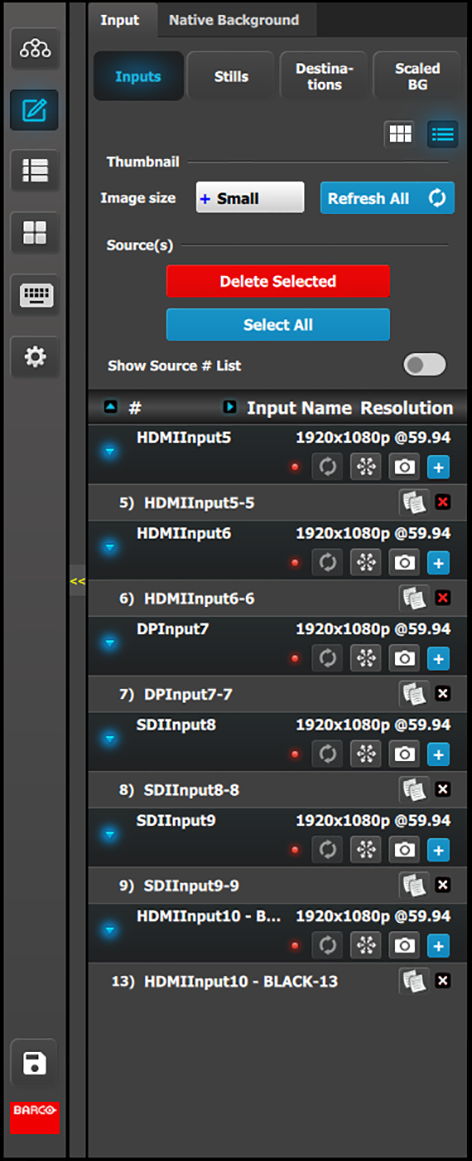Copy source HDMIInput6-6 with the documents icon
Image resolution: width=472 pixels, height=1161 pixels.
[x=413, y=598]
